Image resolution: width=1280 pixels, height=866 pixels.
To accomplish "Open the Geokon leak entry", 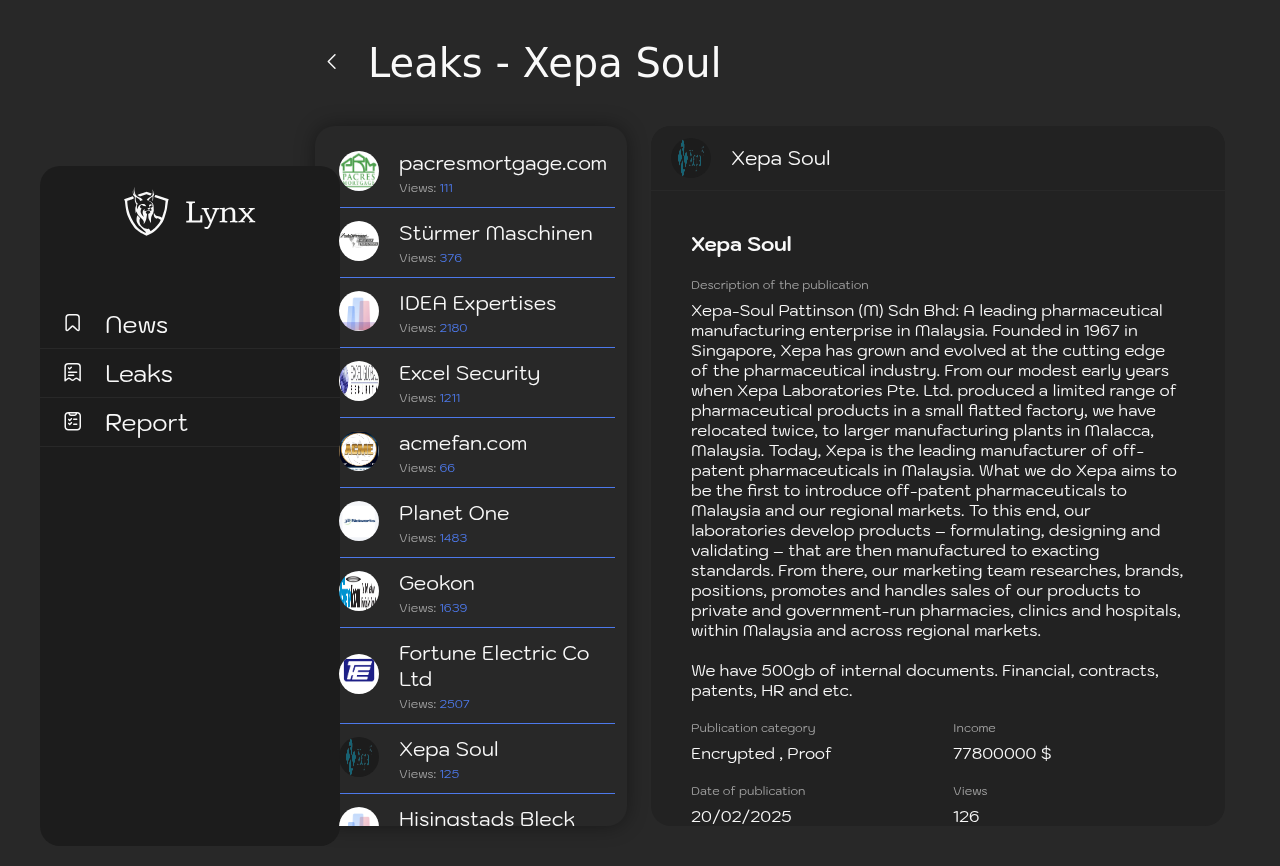I will [x=477, y=592].
